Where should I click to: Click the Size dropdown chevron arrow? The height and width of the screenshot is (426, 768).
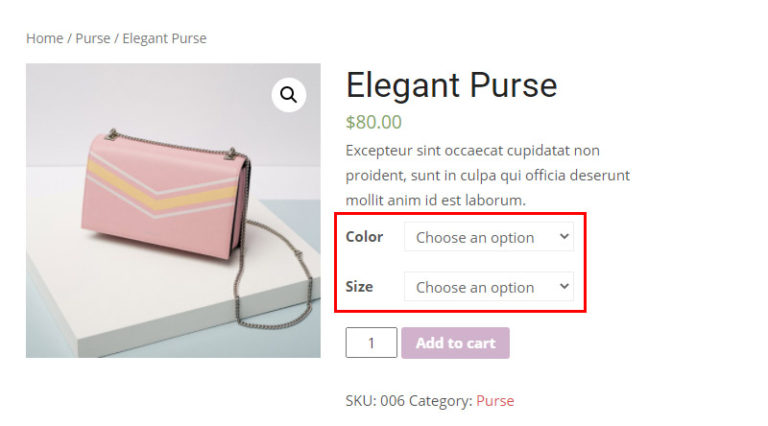[564, 286]
